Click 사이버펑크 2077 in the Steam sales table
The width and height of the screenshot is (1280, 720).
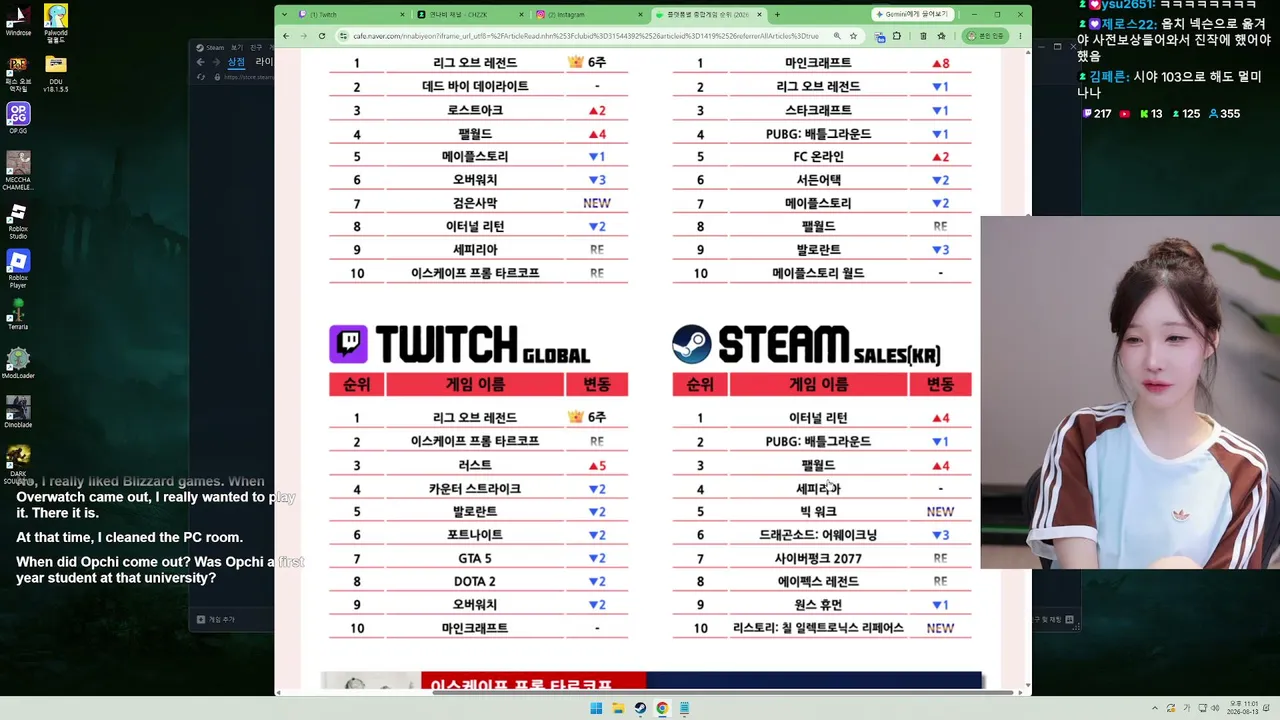pos(818,558)
